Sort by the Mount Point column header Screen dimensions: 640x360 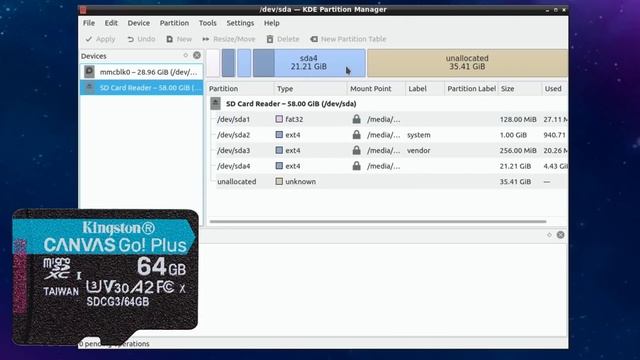pos(376,89)
